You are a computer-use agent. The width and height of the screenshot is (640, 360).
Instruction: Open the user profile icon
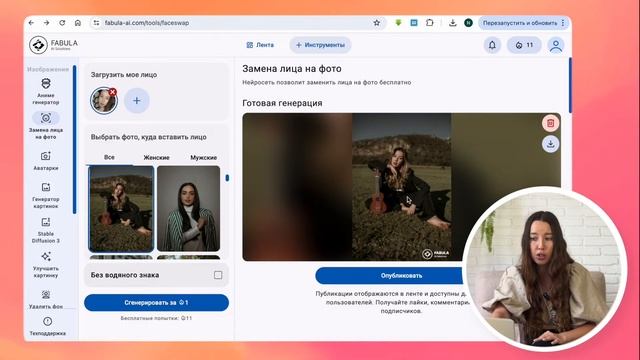click(x=556, y=45)
